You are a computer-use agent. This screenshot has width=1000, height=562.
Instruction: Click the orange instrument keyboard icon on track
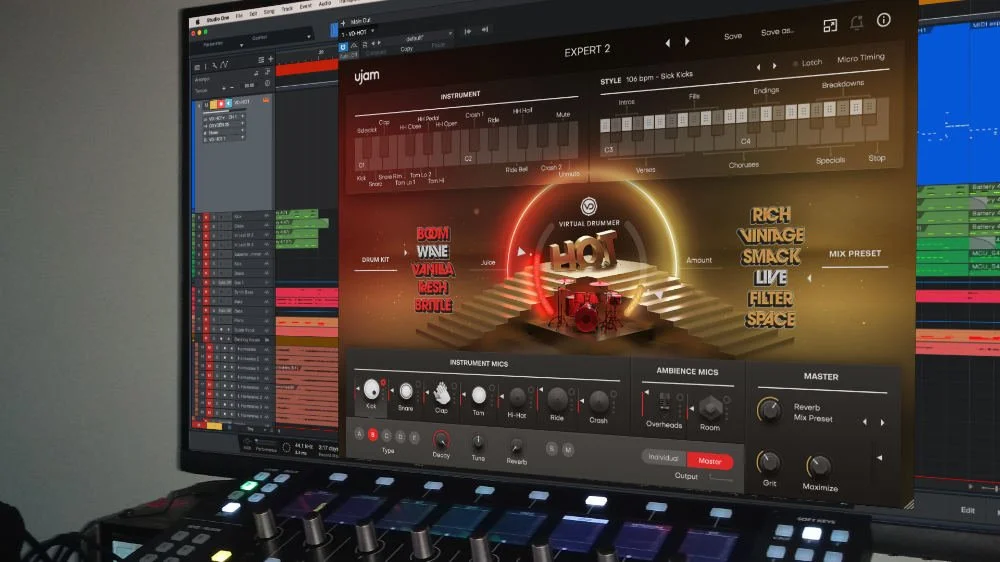266,100
